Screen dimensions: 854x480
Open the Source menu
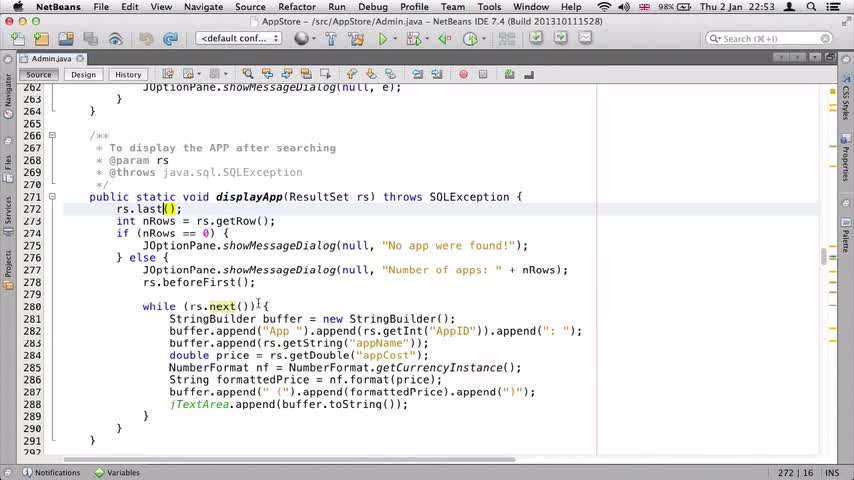coord(251,7)
